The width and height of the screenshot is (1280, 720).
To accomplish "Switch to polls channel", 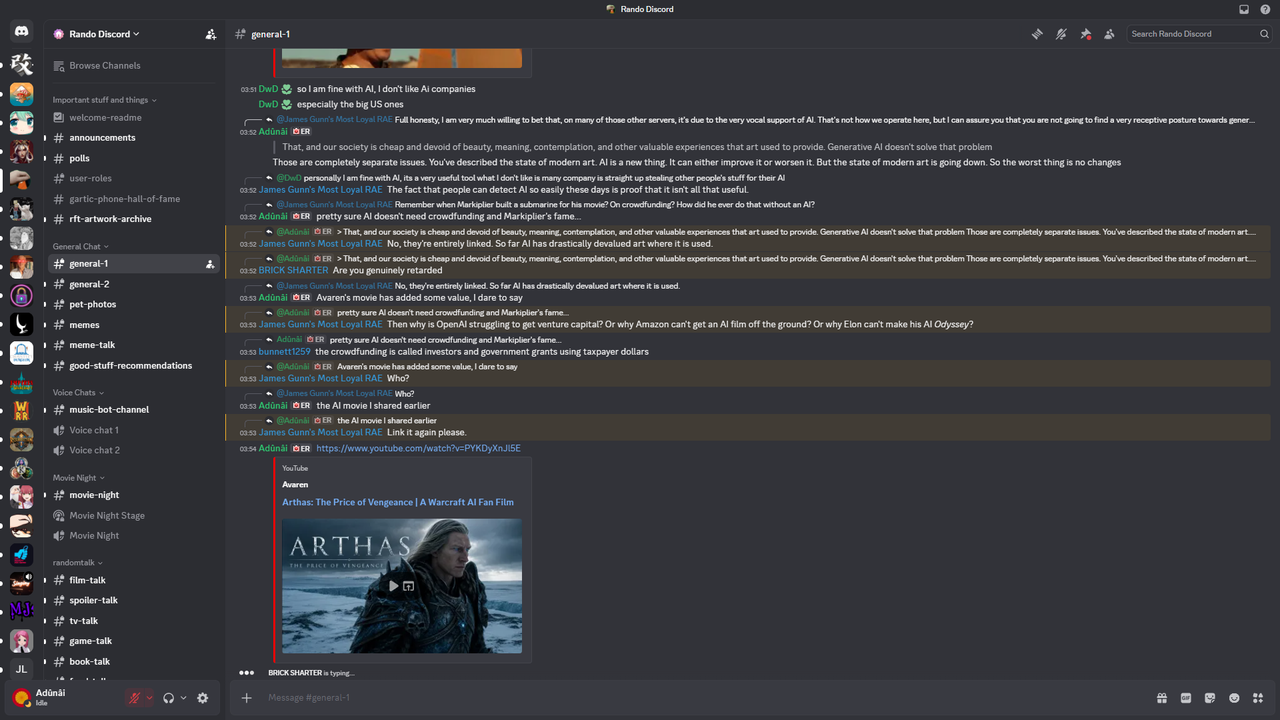I will click(133, 158).
